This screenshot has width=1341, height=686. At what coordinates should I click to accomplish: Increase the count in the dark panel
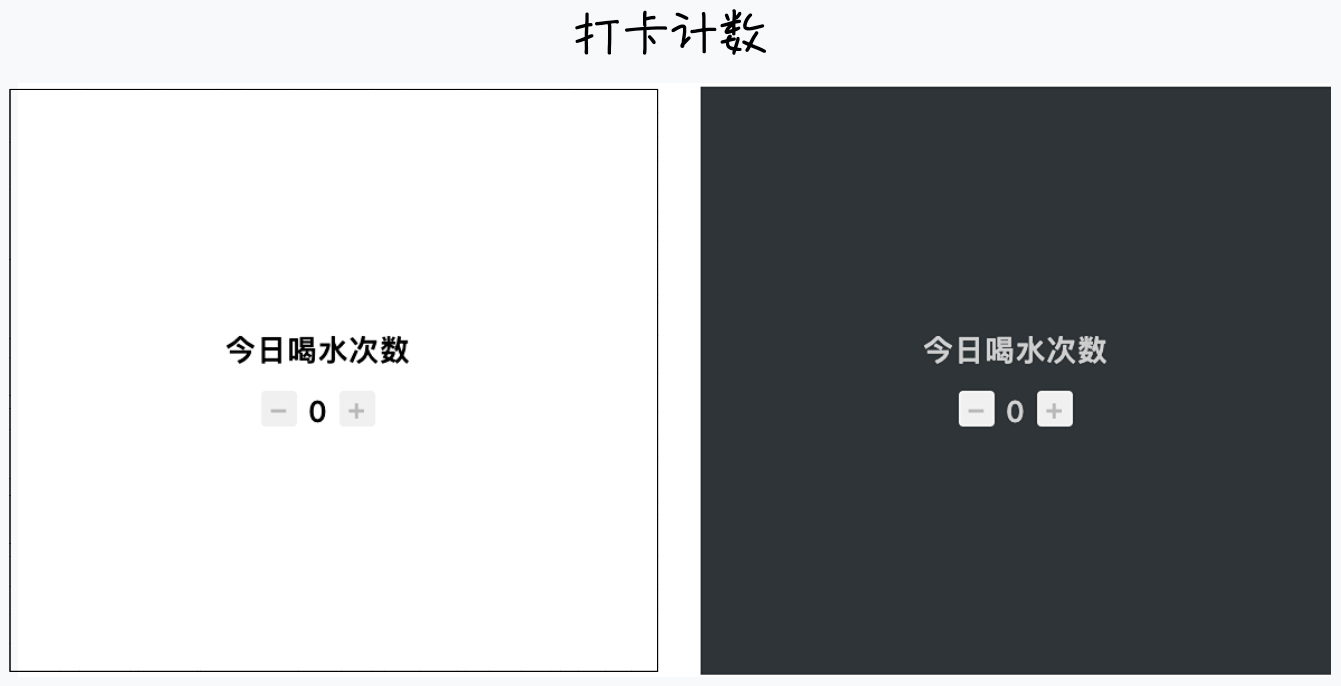click(1055, 410)
